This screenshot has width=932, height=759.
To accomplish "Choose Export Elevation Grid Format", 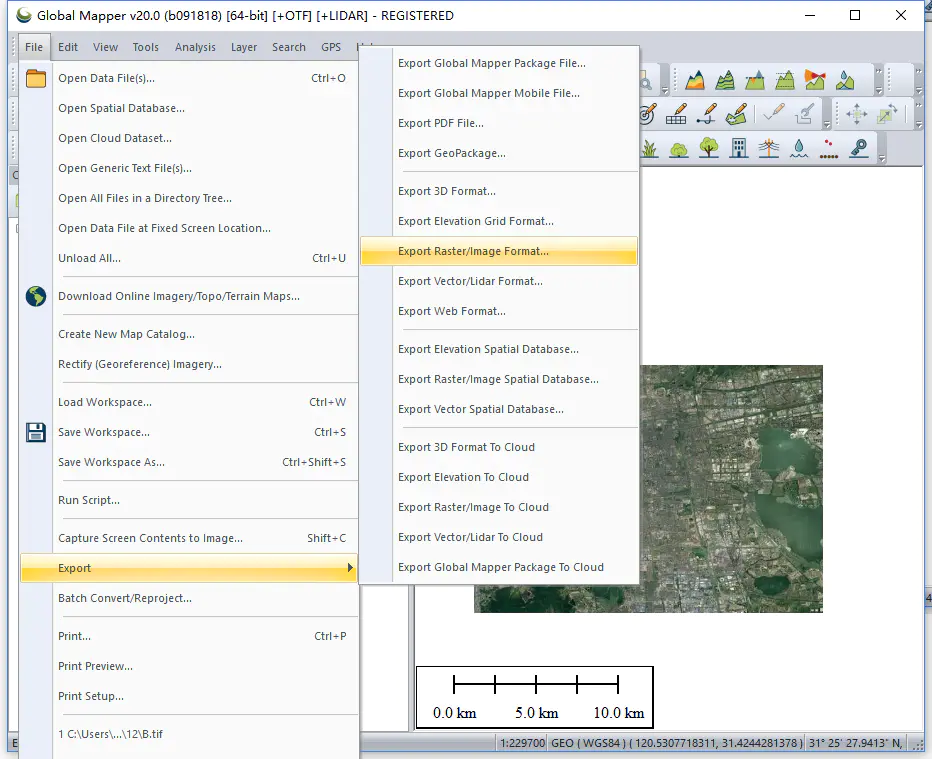I will tap(499, 221).
